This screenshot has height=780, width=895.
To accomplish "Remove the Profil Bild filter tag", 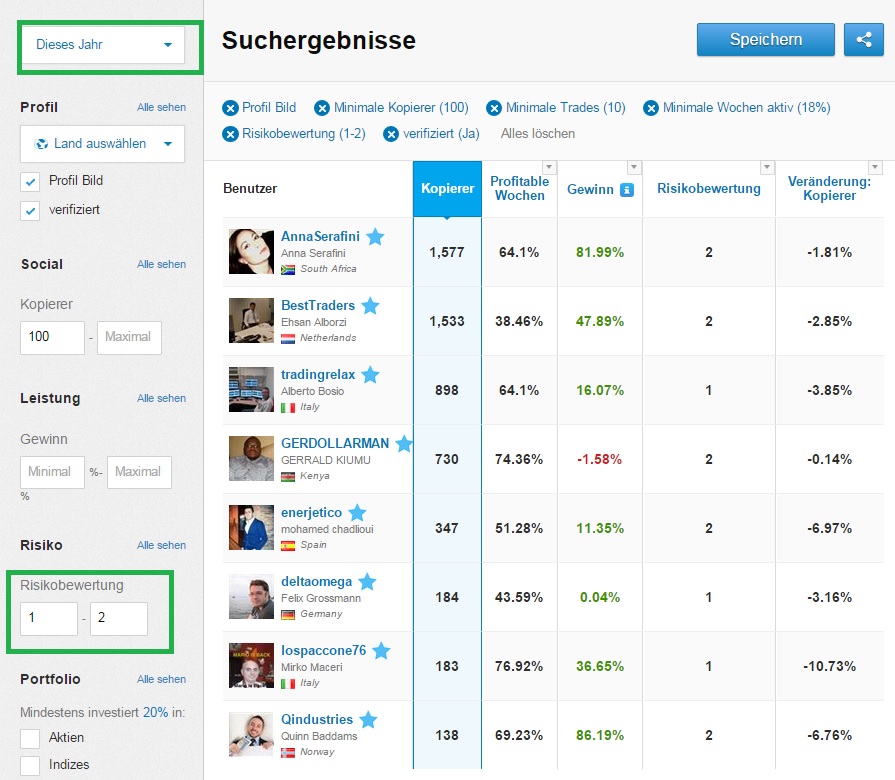I will click(230, 108).
